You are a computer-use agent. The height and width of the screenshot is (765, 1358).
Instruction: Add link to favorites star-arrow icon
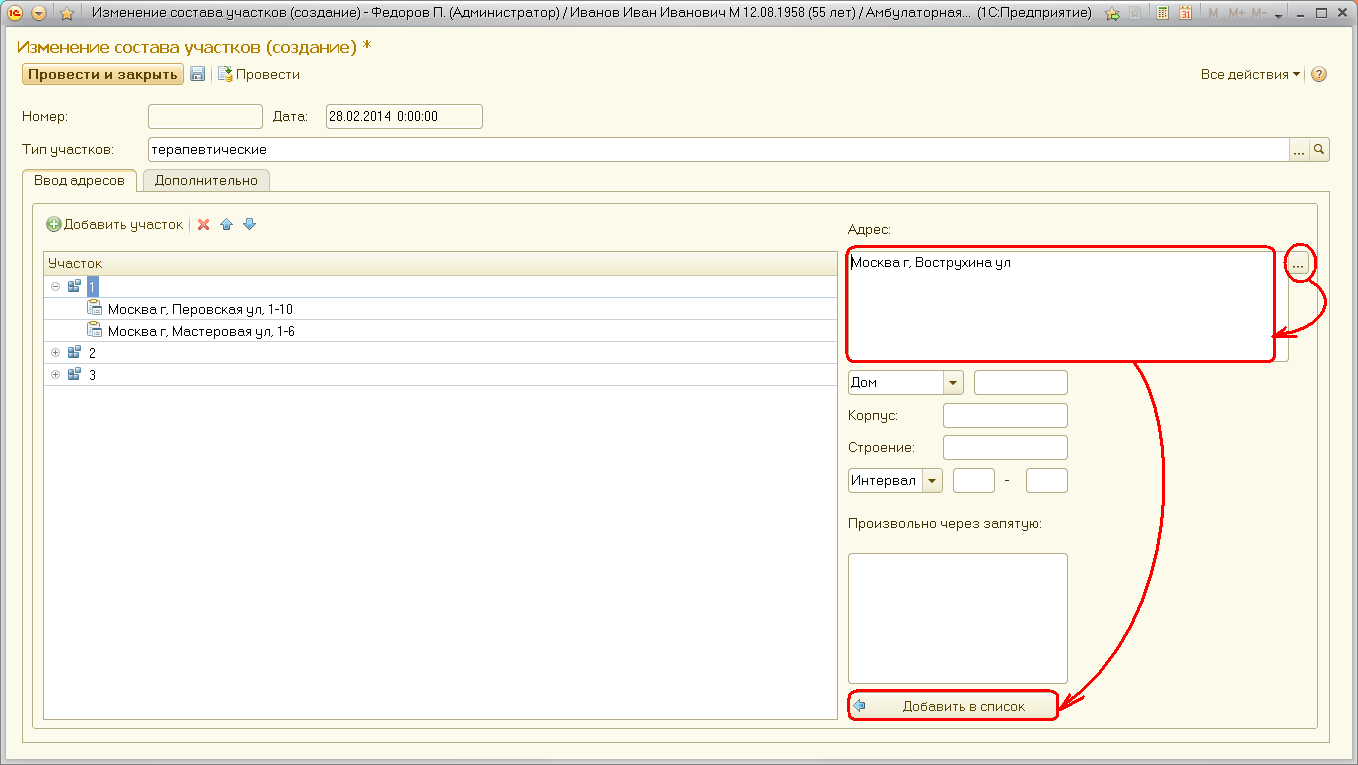point(1112,14)
